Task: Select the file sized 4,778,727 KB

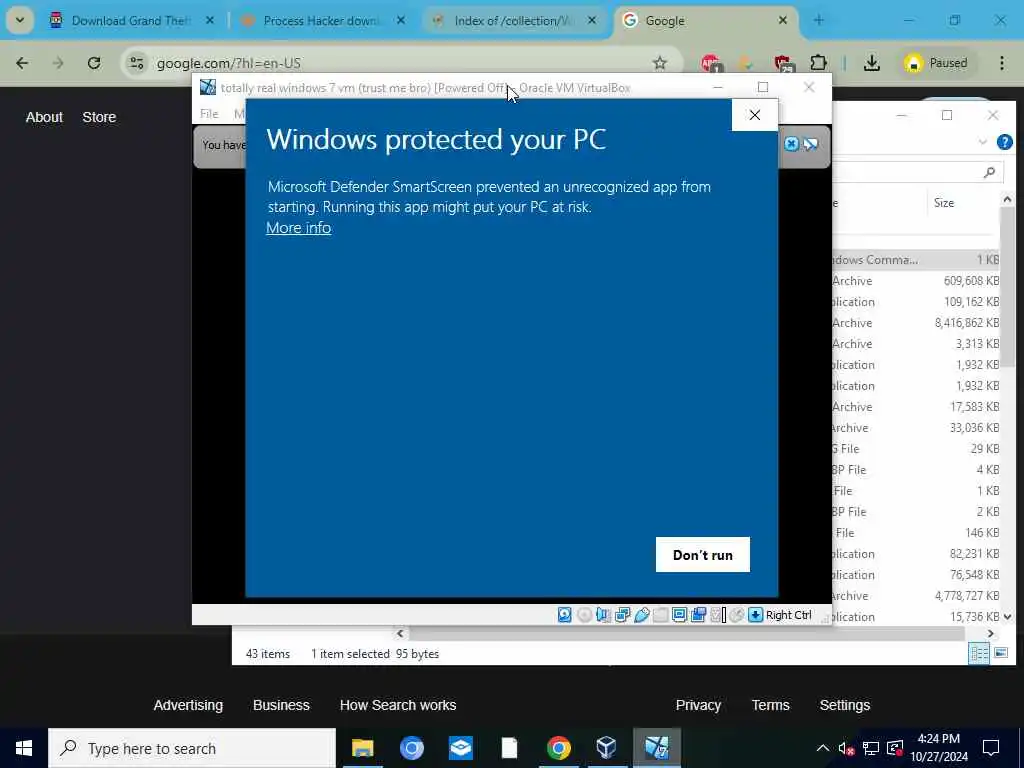Action: click(916, 596)
